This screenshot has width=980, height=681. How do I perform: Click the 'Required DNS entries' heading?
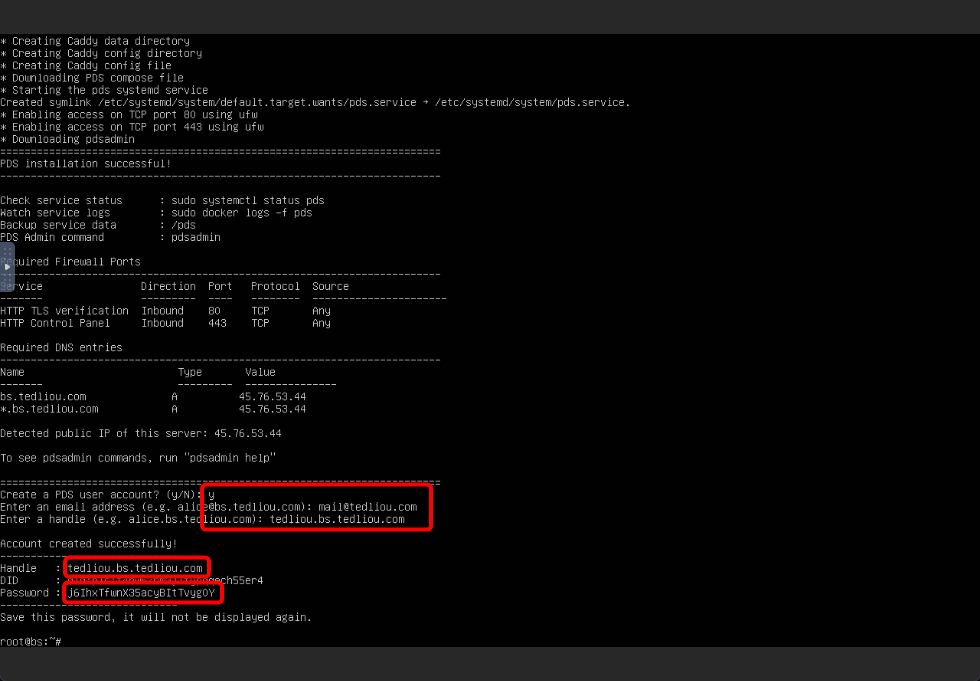pyautogui.click(x=61, y=347)
